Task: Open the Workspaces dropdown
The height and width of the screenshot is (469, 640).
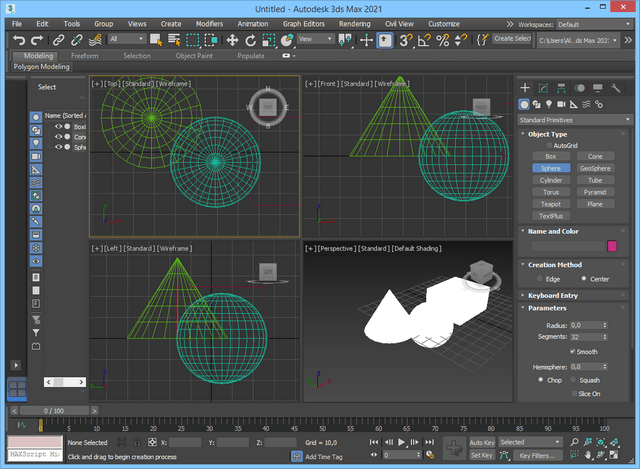Action: pos(593,23)
